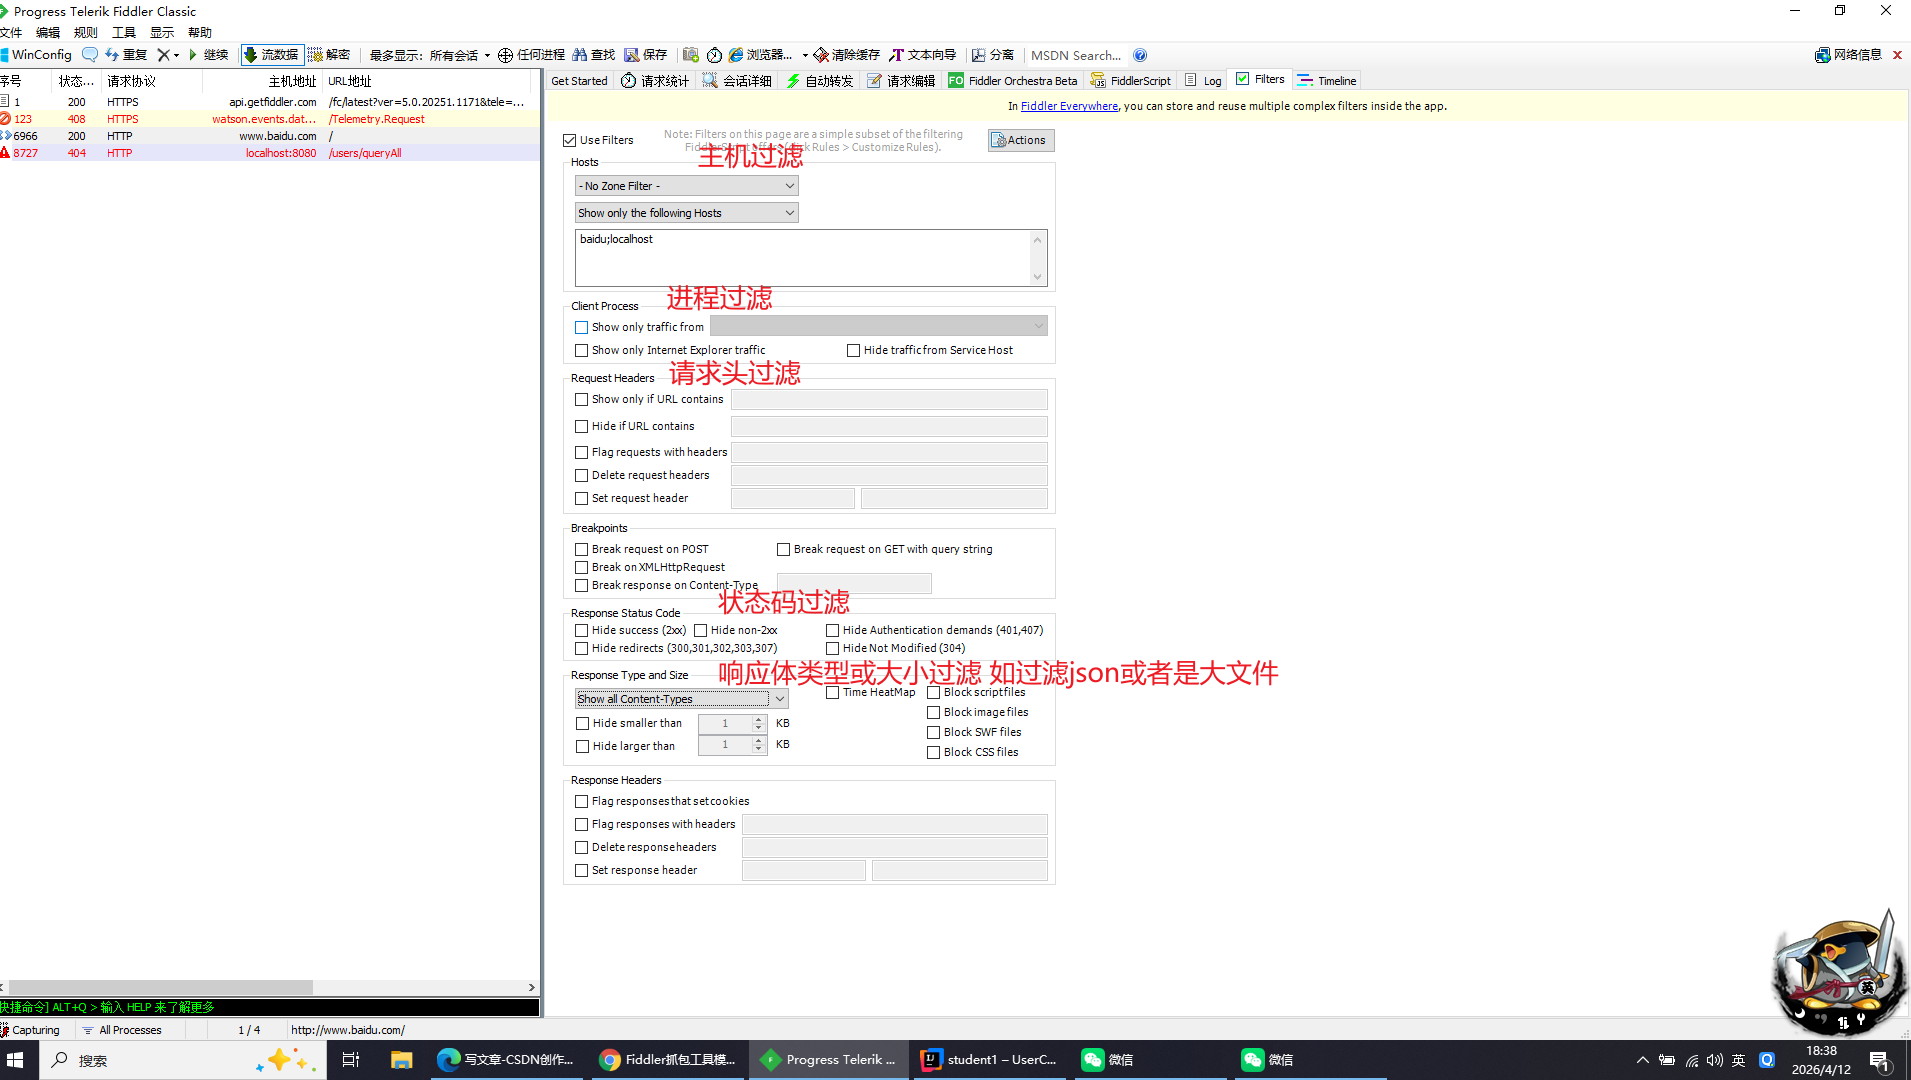Click the blue help question icon
Screen dimensions: 1911x1080
point(1140,55)
